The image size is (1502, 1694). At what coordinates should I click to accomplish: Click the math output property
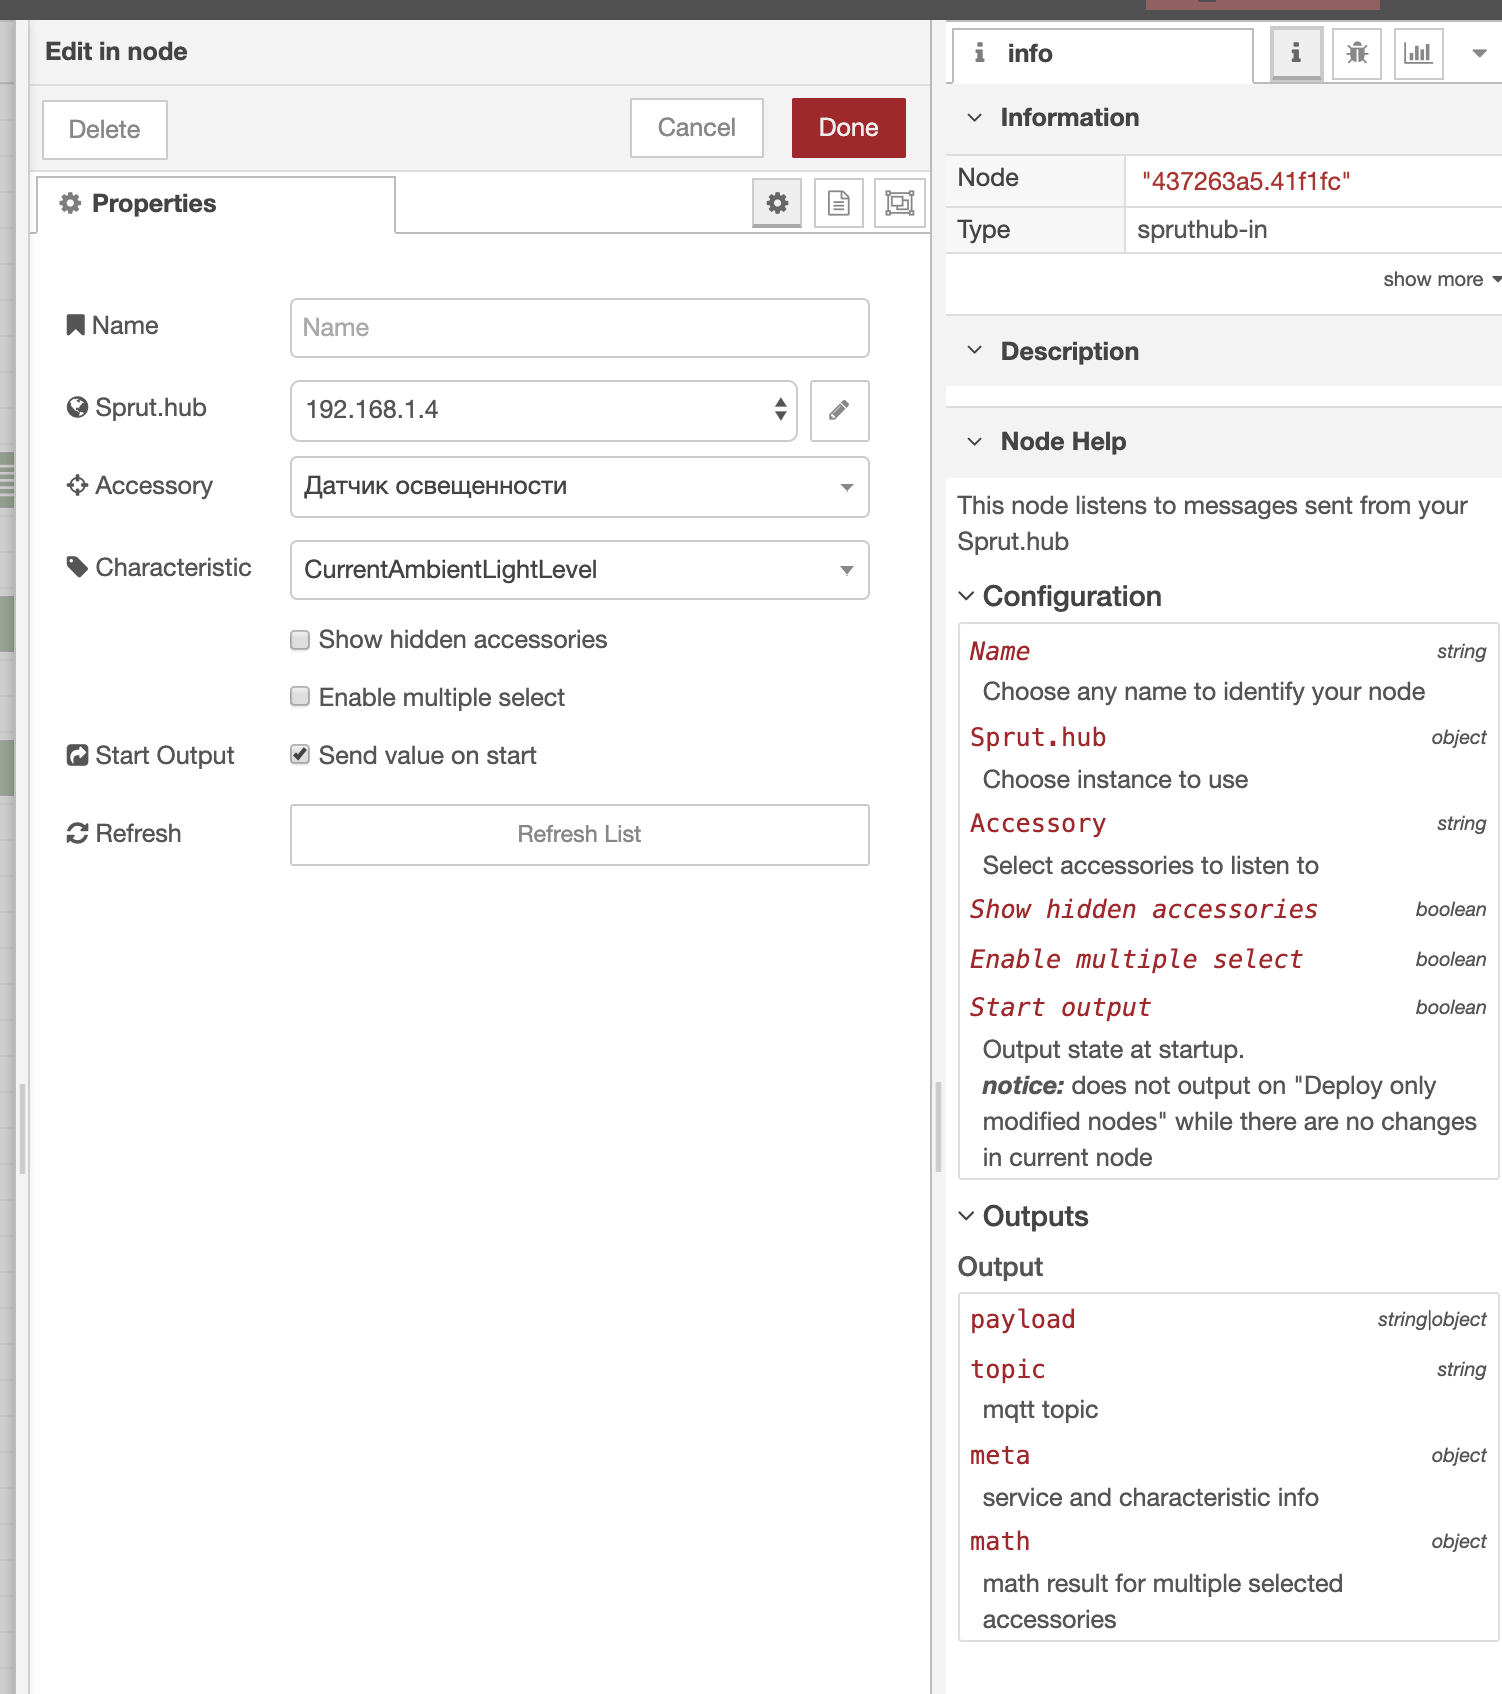coord(999,1542)
